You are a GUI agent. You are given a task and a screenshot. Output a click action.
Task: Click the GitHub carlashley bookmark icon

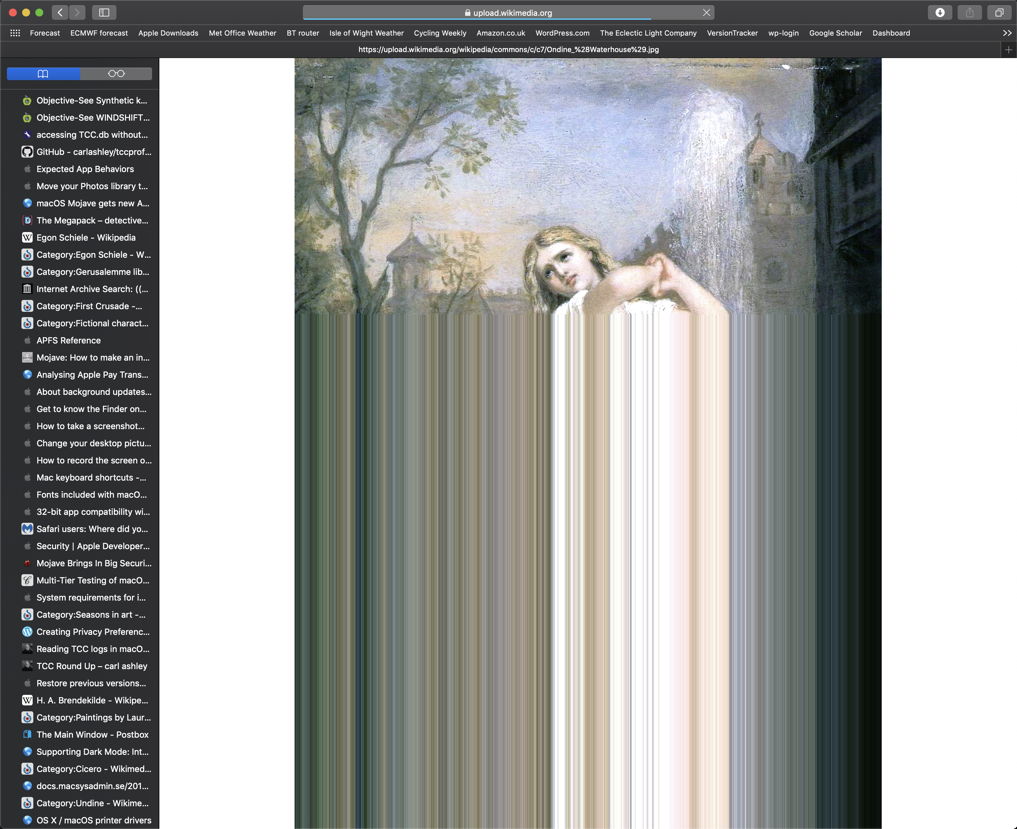point(27,152)
